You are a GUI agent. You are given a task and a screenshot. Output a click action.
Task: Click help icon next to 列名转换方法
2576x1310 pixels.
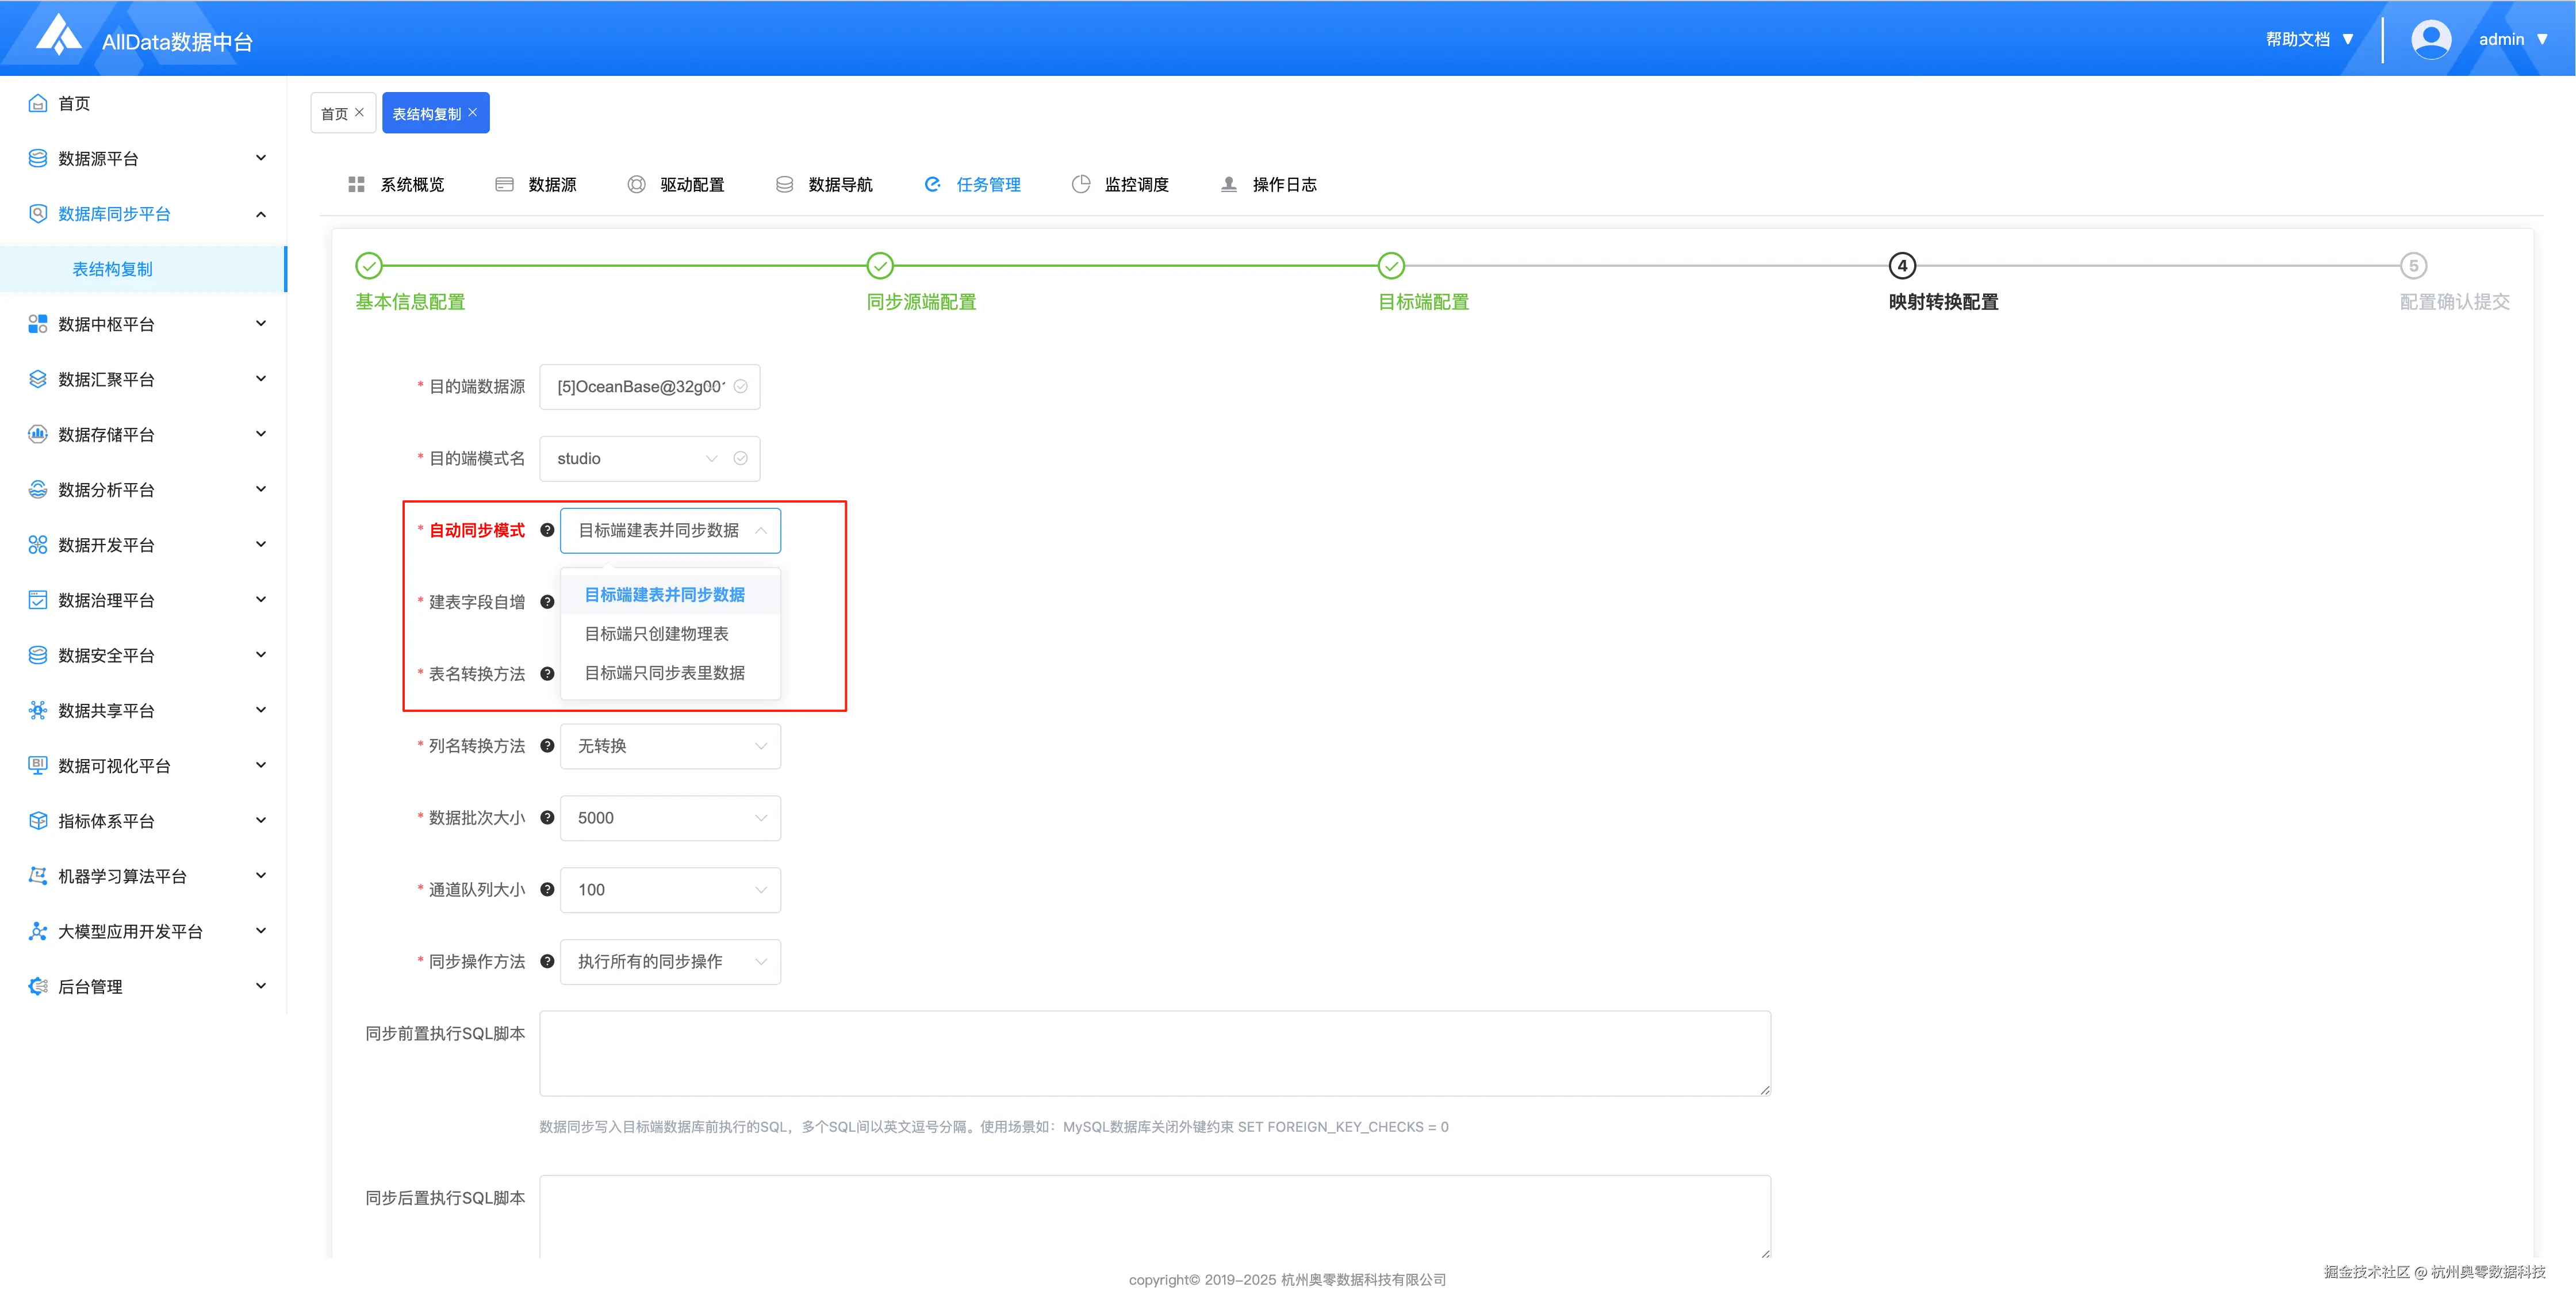click(x=547, y=746)
